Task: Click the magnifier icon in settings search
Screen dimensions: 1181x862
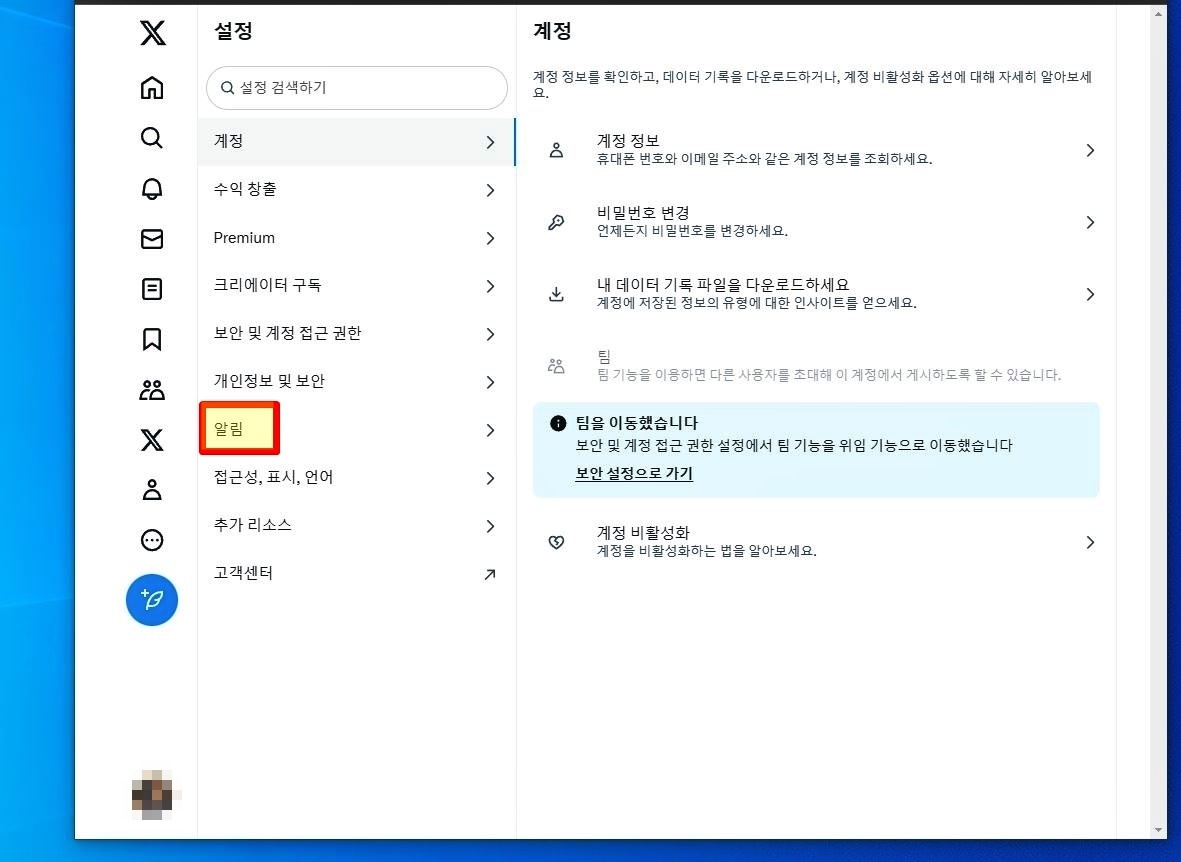Action: click(x=227, y=87)
